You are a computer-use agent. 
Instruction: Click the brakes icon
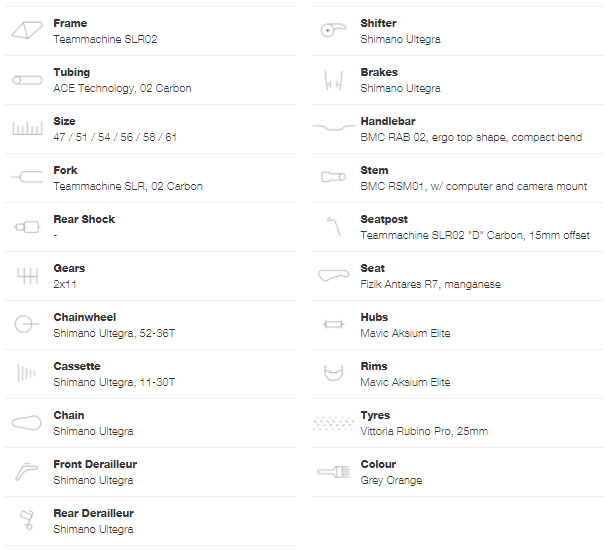(333, 80)
